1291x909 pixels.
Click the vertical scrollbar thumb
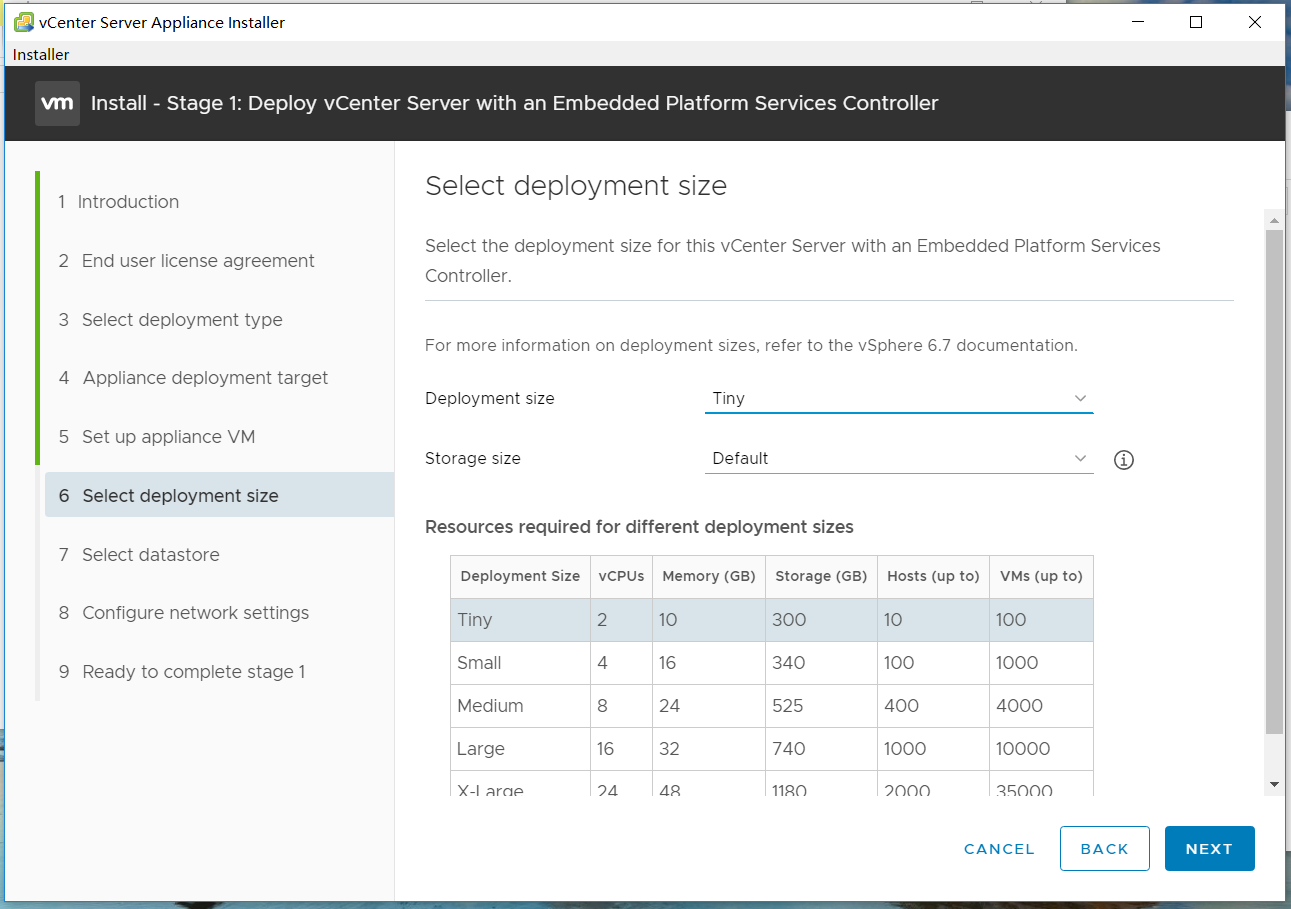point(1274,482)
